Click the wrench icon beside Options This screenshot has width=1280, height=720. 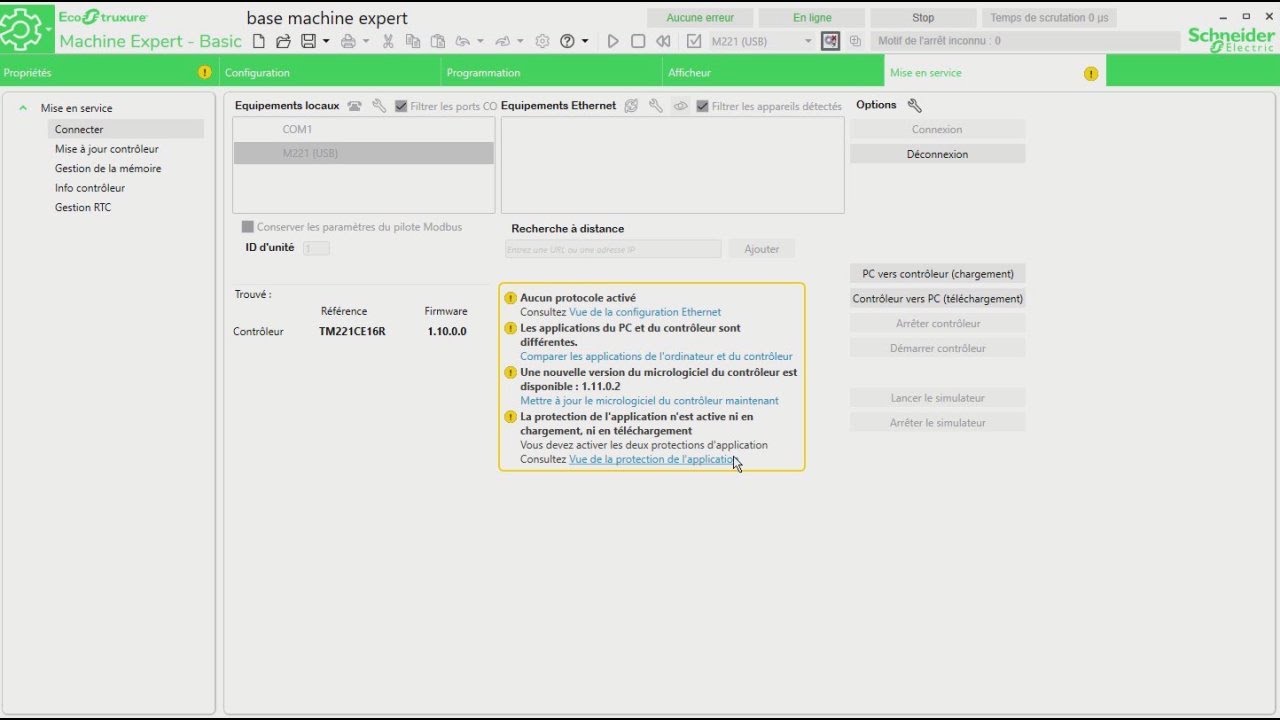914,105
